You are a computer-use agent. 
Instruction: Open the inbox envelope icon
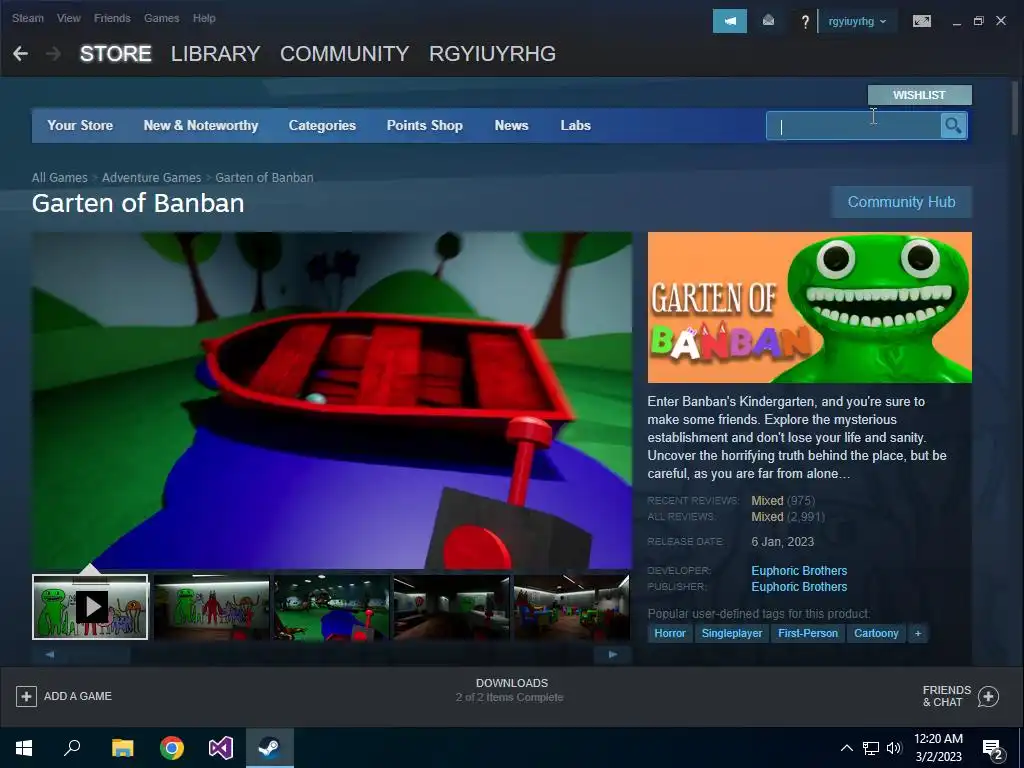768,21
